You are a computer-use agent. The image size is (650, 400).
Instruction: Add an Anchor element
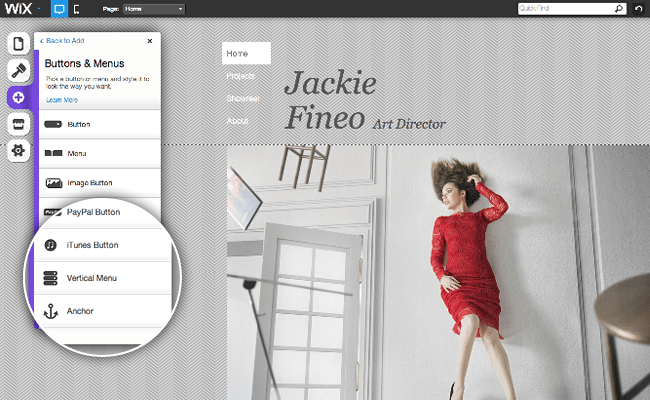pos(102,311)
